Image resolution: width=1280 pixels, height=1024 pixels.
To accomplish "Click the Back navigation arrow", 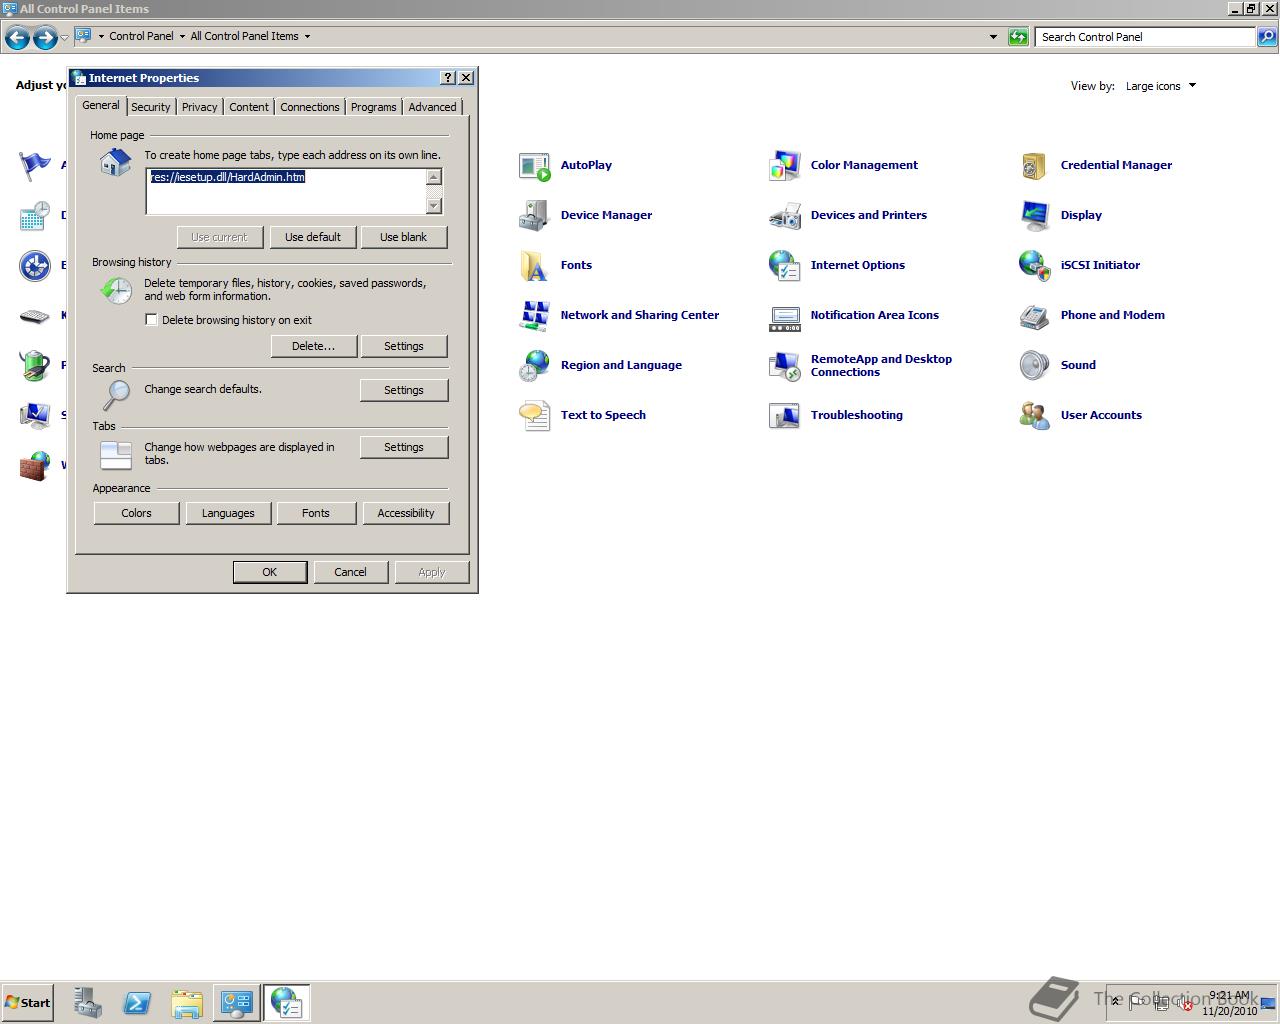I will (17, 38).
